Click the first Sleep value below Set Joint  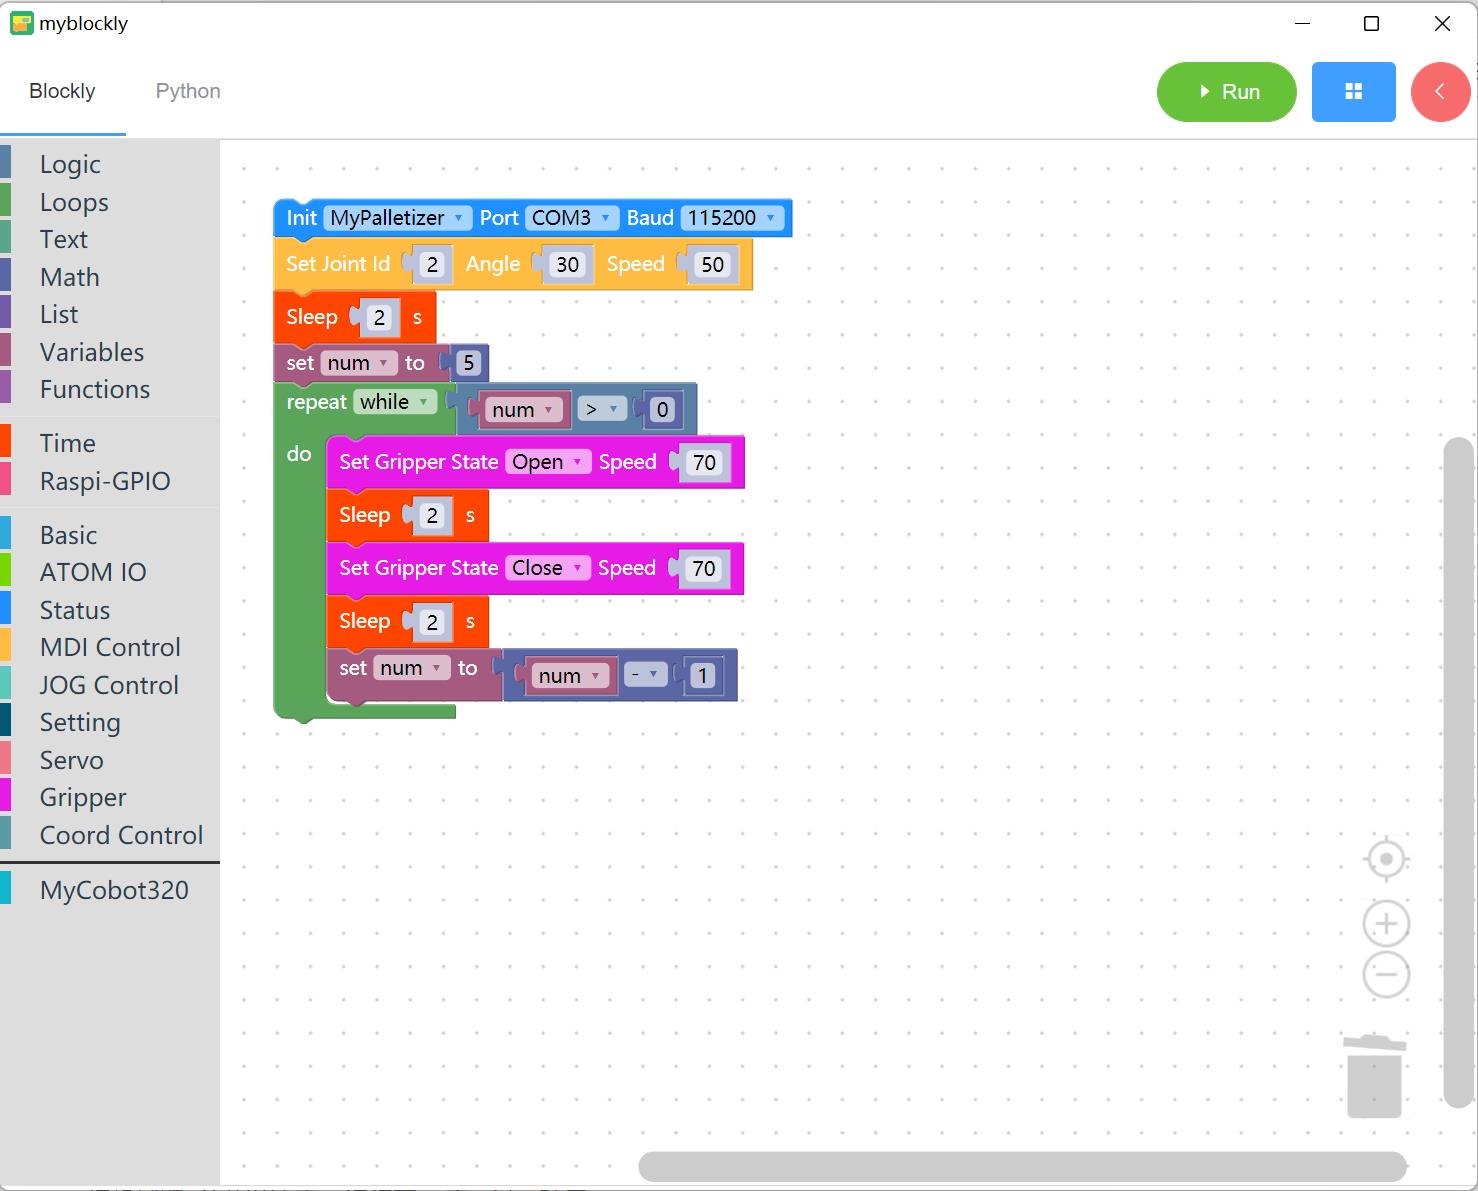379,318
